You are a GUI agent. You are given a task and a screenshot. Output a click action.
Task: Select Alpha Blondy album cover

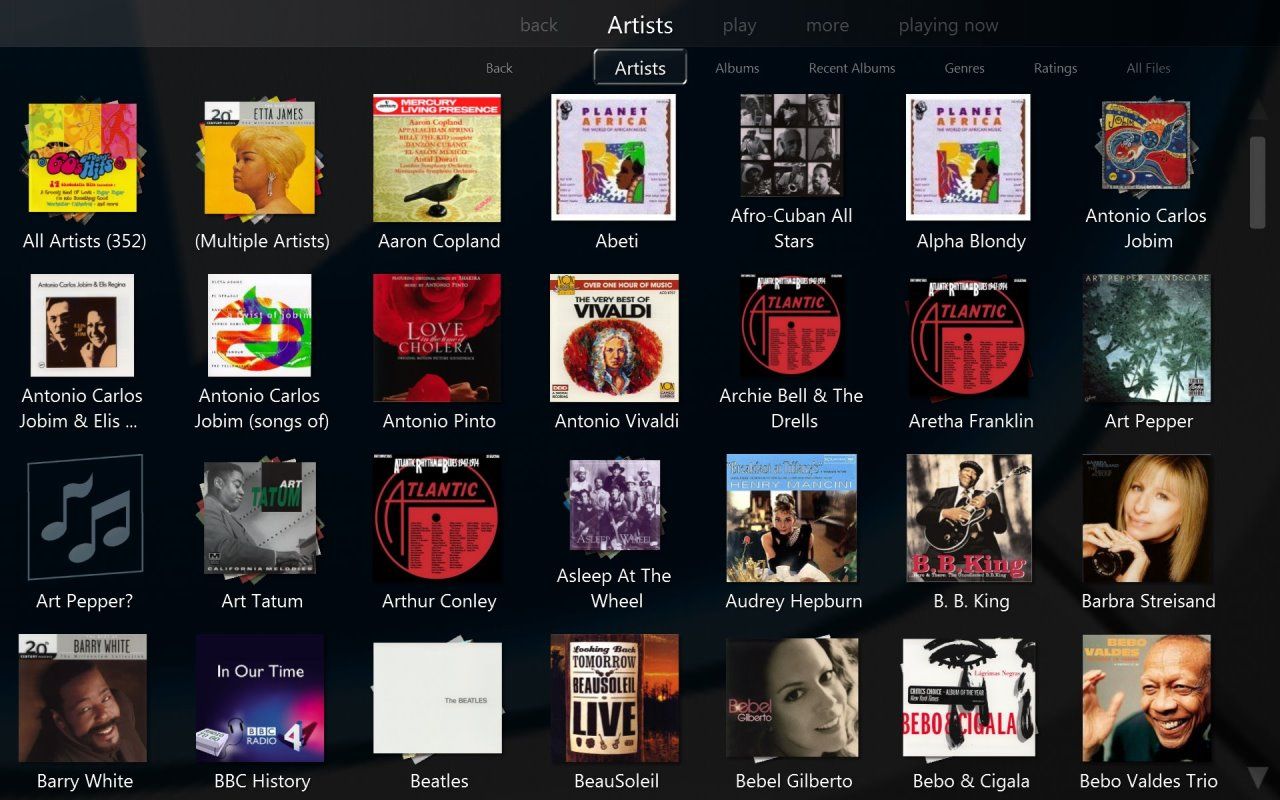pyautogui.click(x=968, y=157)
